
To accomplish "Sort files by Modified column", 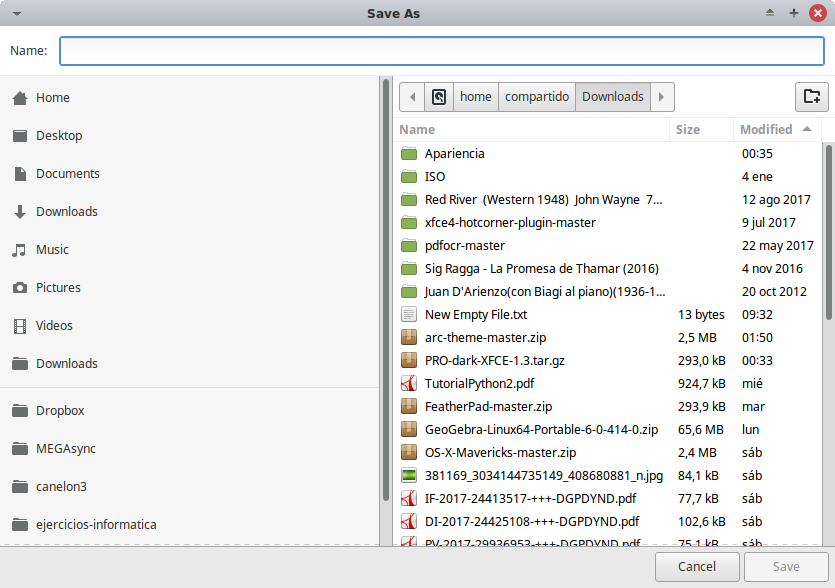I will [766, 130].
